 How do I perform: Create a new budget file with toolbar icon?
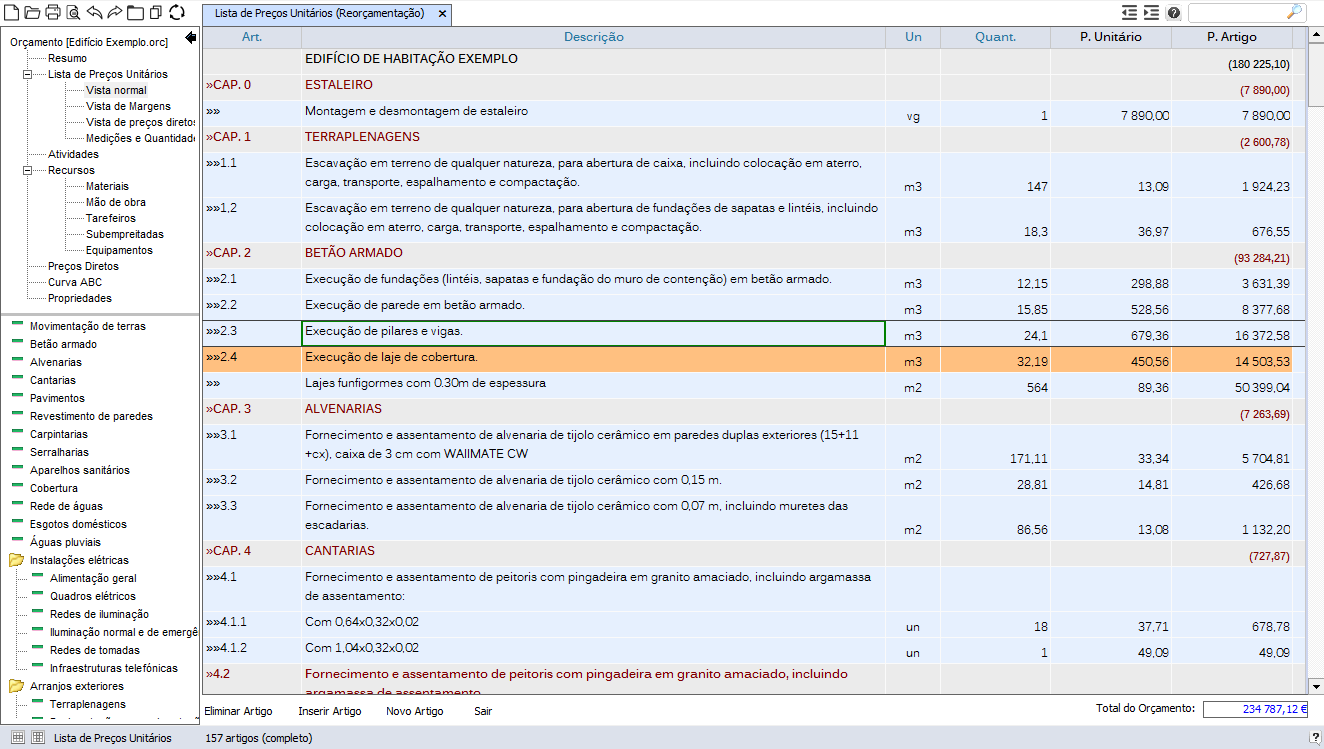[13, 13]
